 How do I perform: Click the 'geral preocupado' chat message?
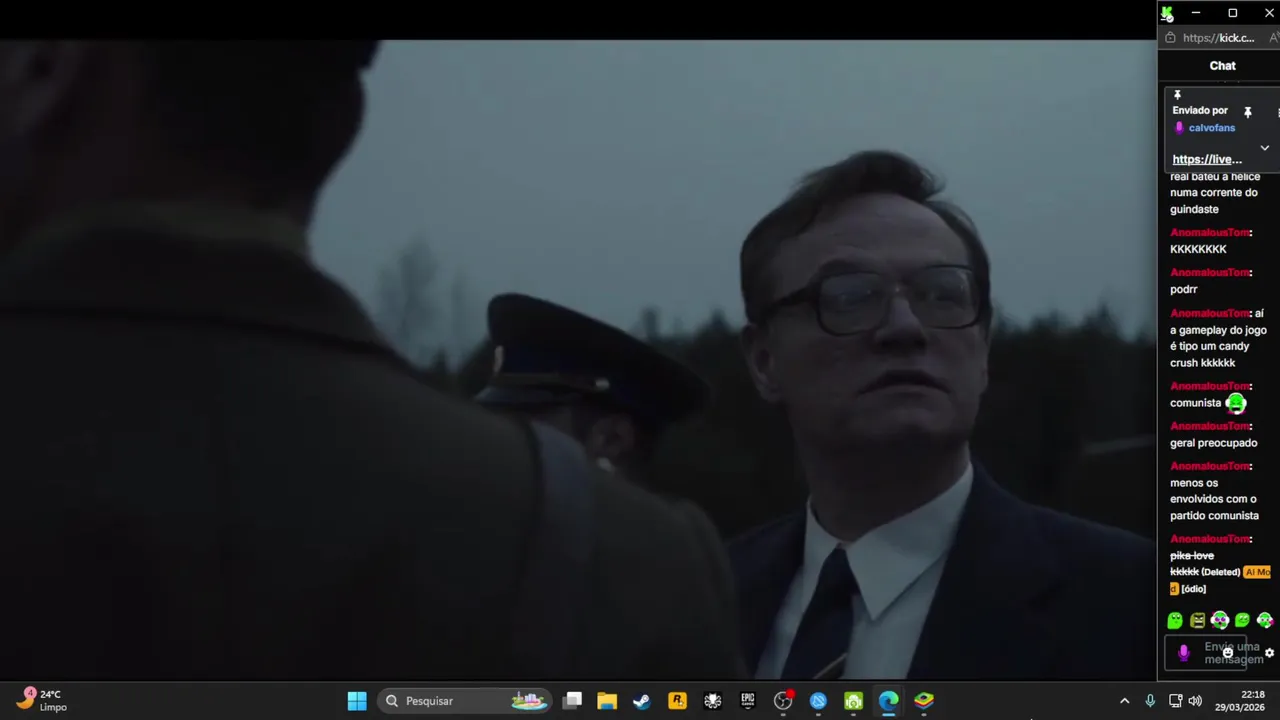(1213, 443)
